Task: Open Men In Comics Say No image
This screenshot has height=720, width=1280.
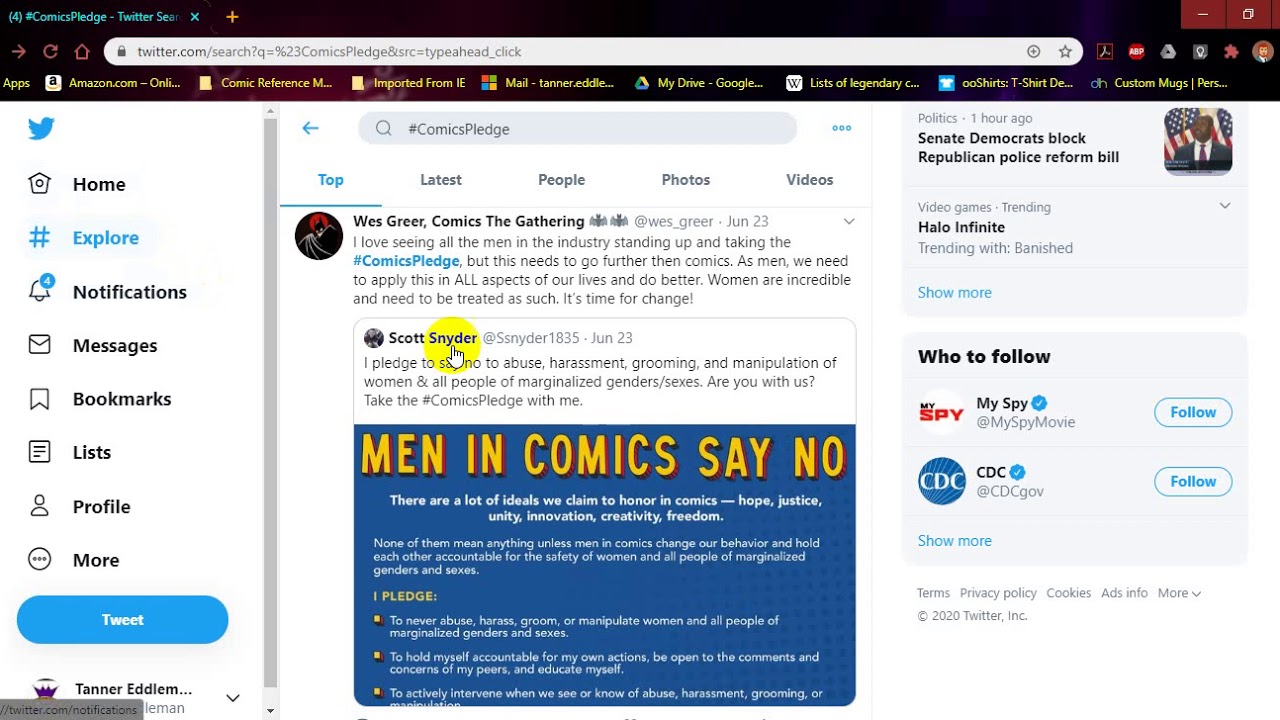Action: pos(604,565)
